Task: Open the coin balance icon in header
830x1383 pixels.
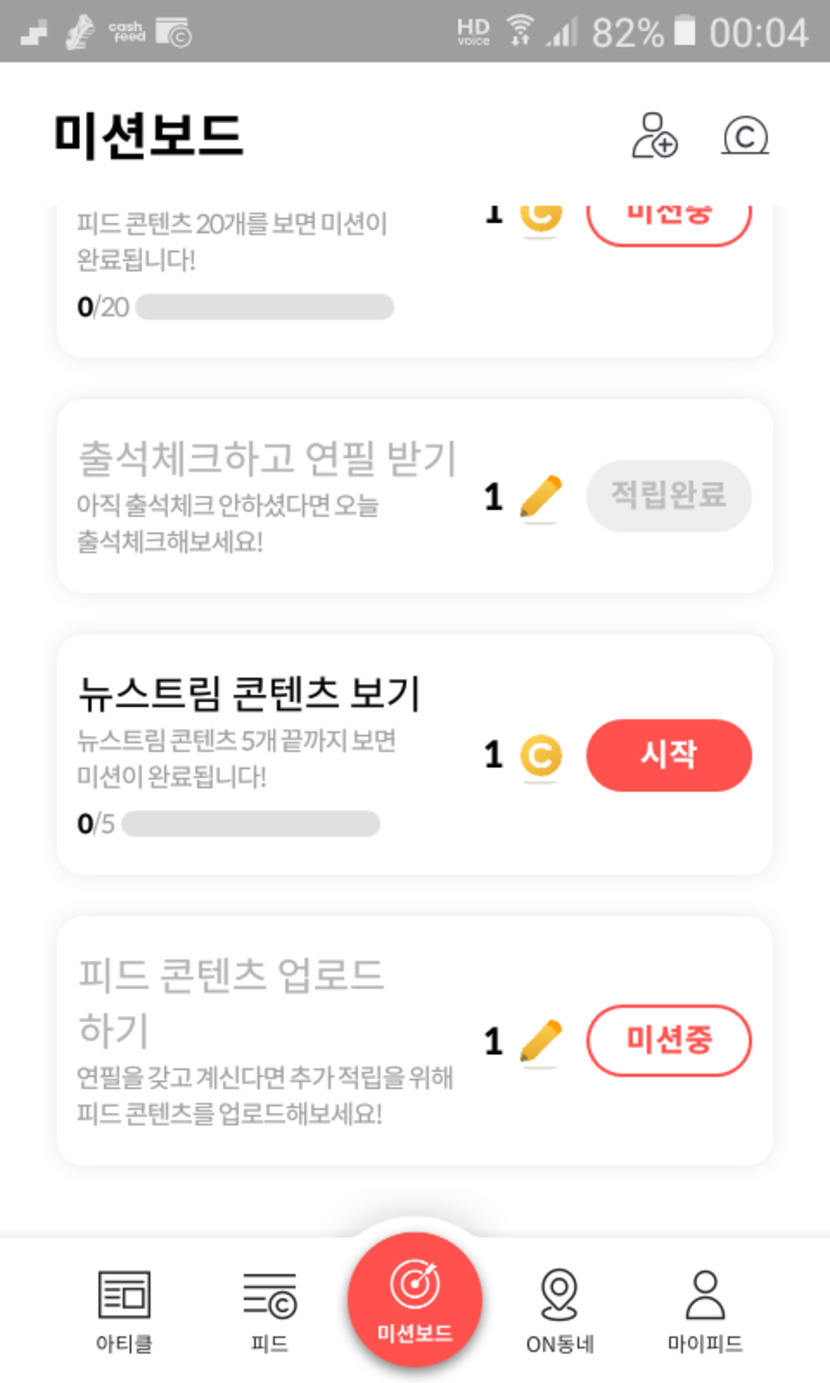Action: click(744, 136)
